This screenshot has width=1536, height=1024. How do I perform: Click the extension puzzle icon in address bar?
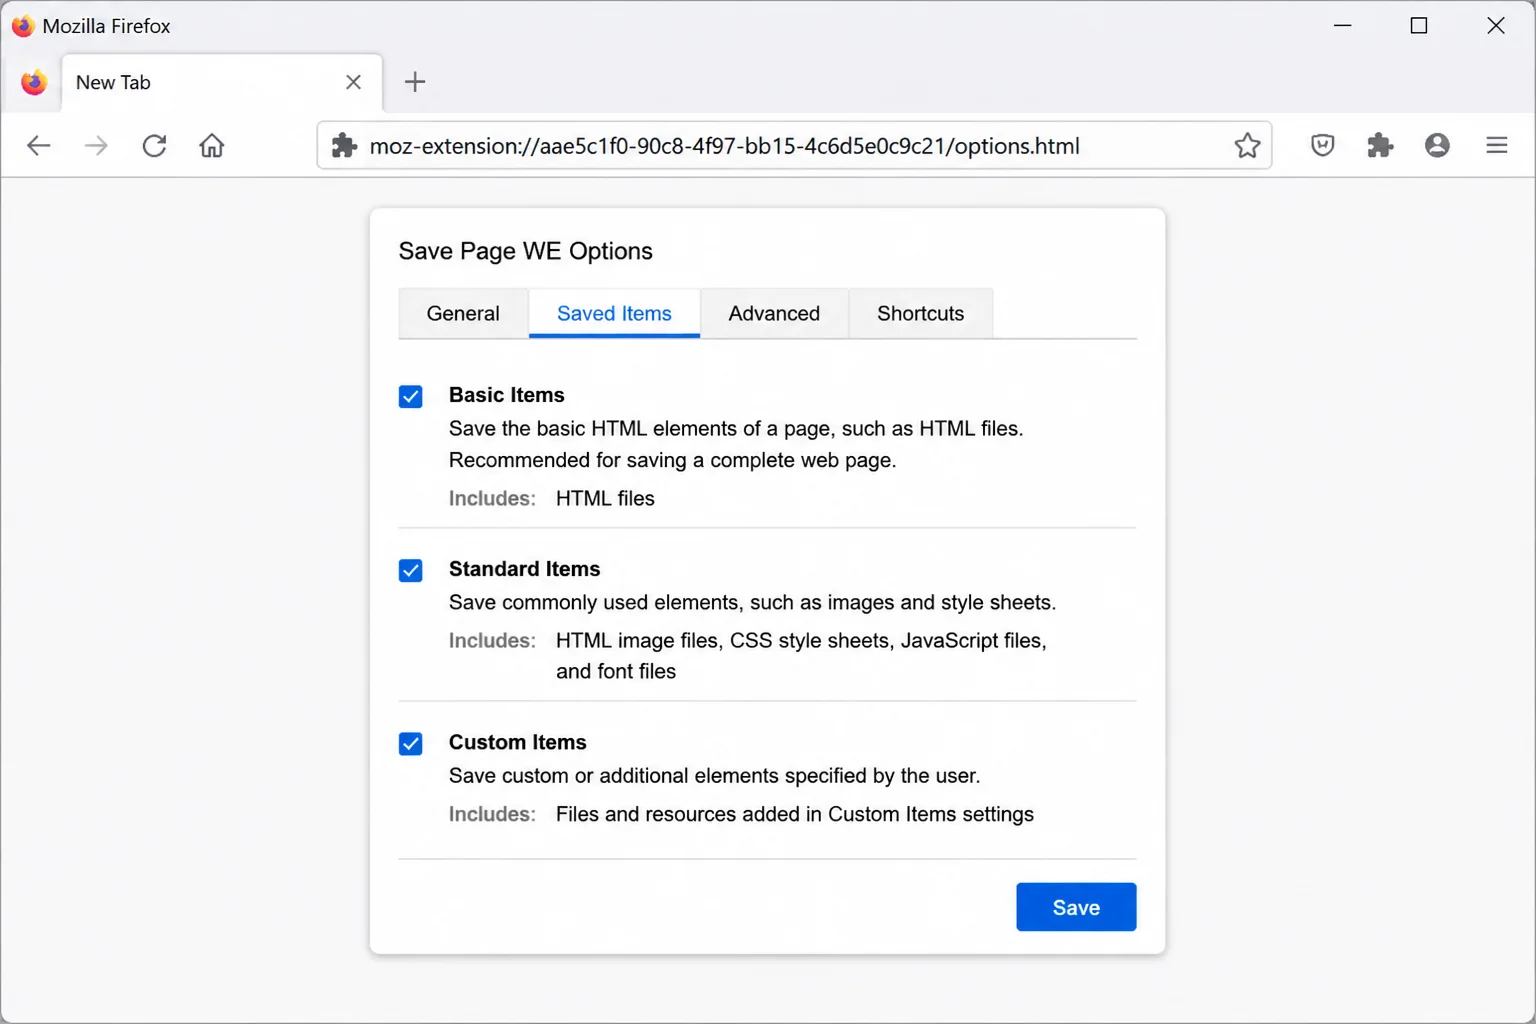click(x=344, y=146)
